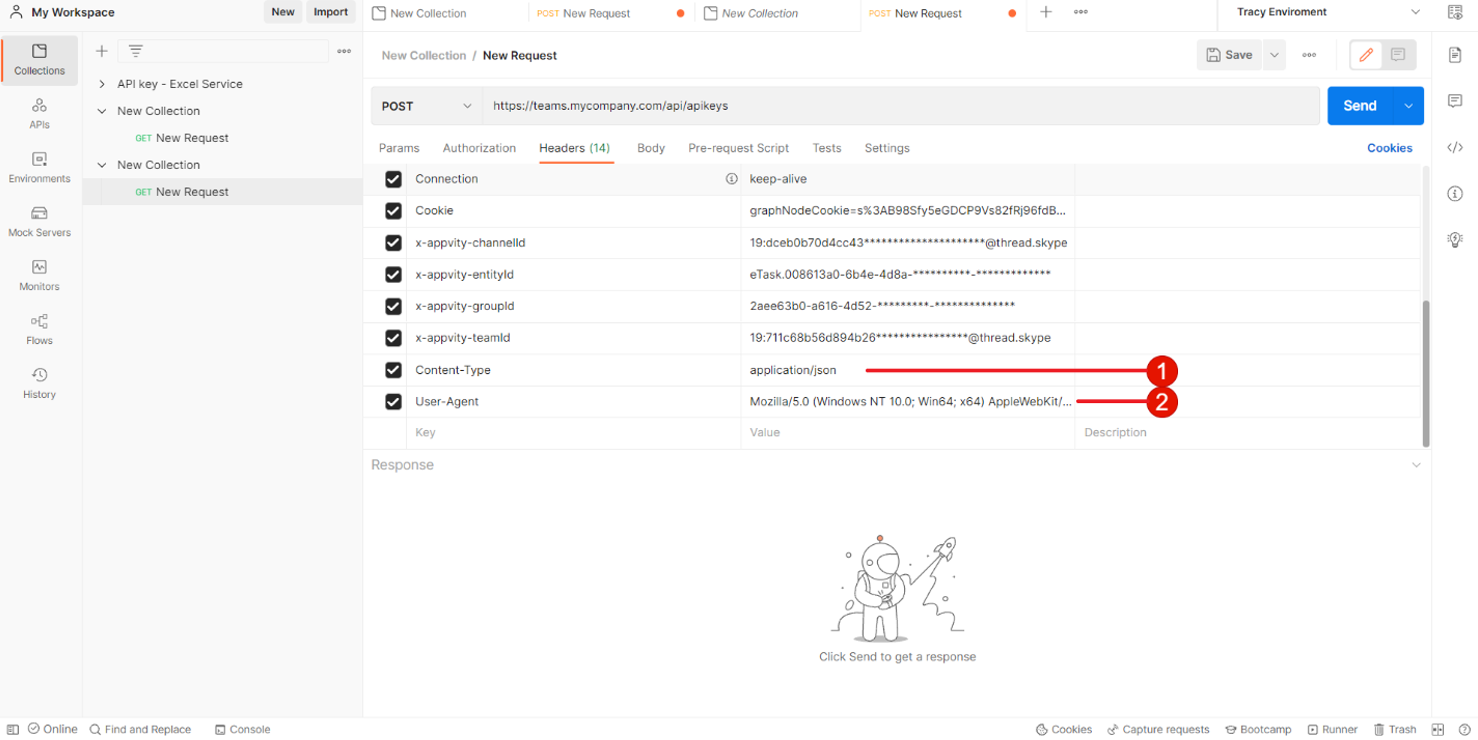This screenshot has height=740, width=1478.
Task: Open the Environments sidebar panel
Action: (39, 167)
